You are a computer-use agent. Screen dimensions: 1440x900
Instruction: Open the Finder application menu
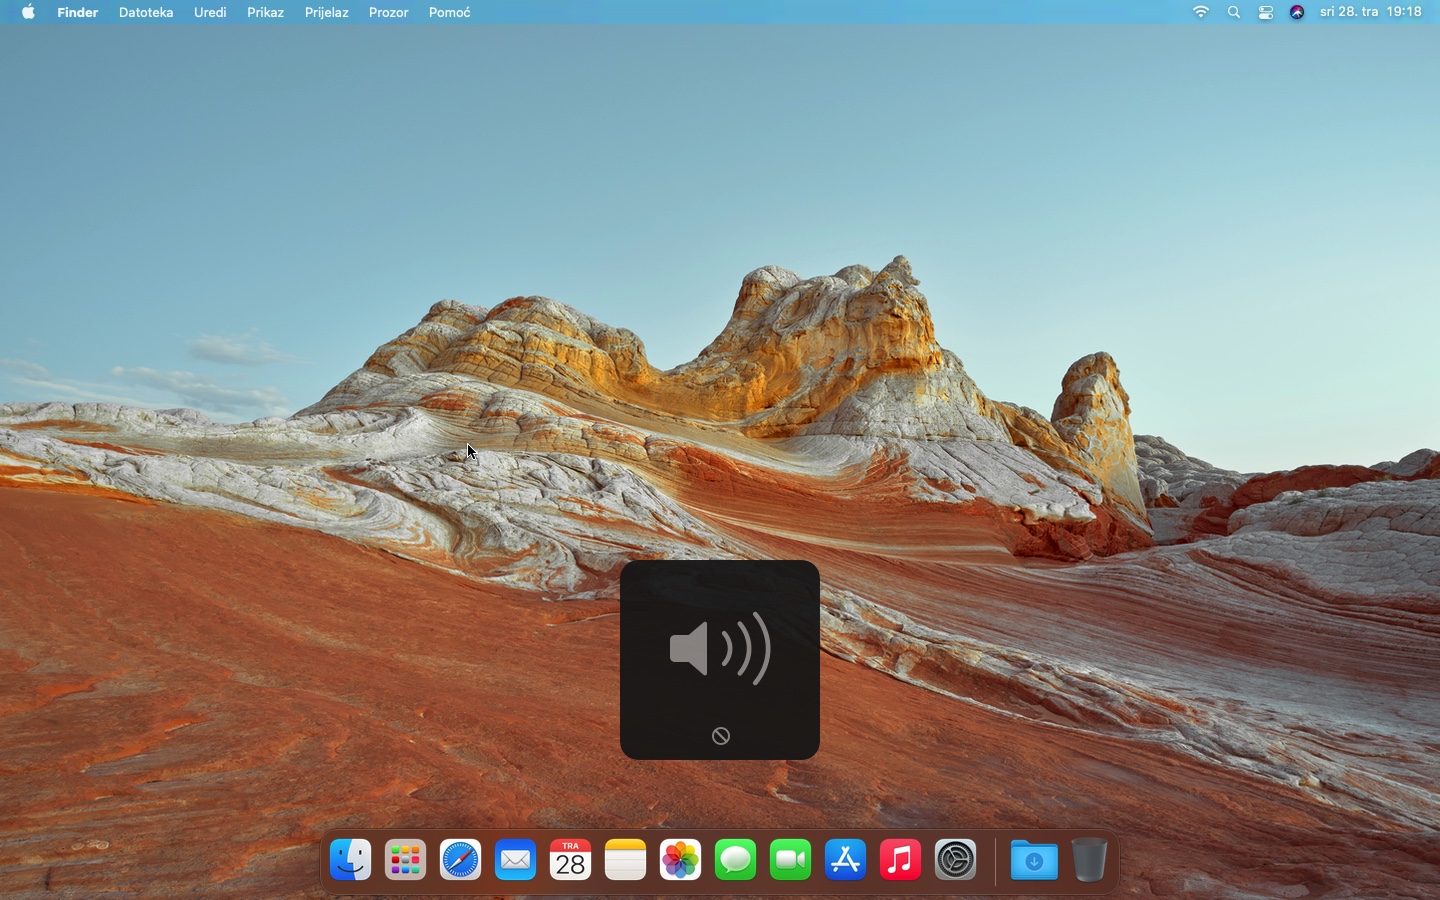tap(78, 12)
